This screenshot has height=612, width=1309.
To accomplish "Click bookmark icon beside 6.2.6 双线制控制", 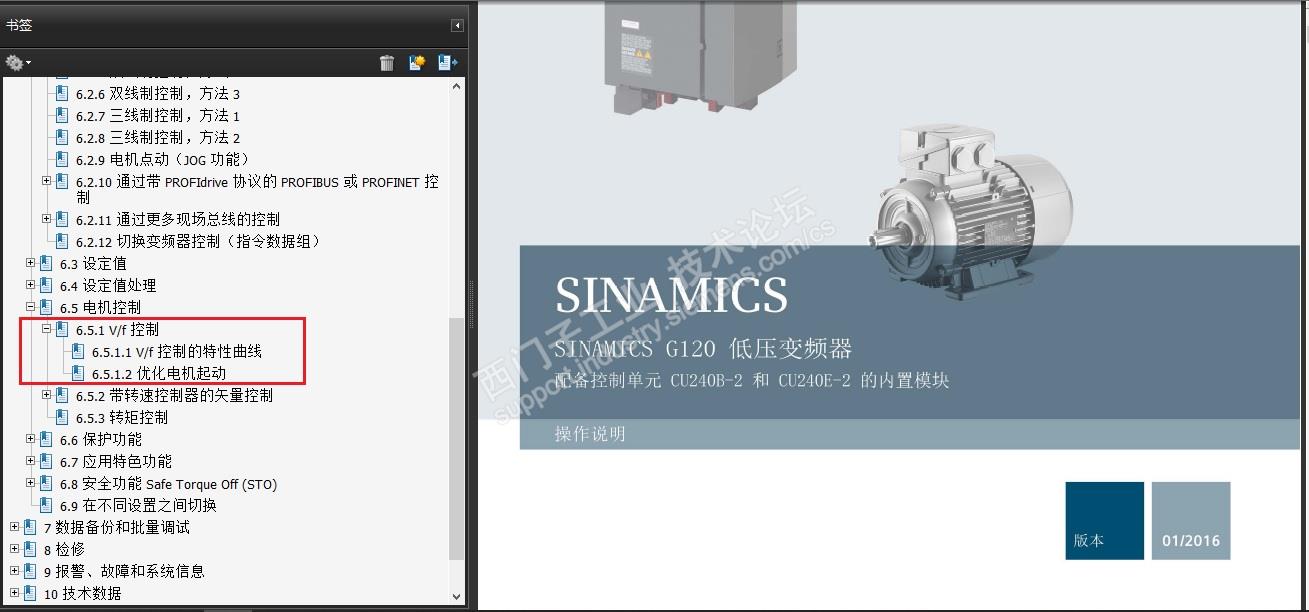I will point(62,93).
